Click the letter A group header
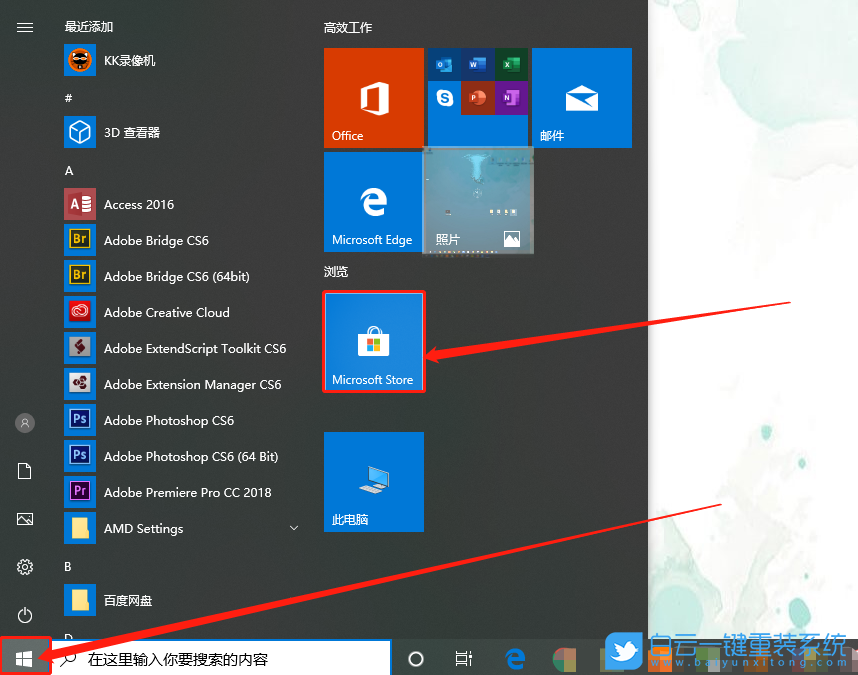 coord(69,171)
